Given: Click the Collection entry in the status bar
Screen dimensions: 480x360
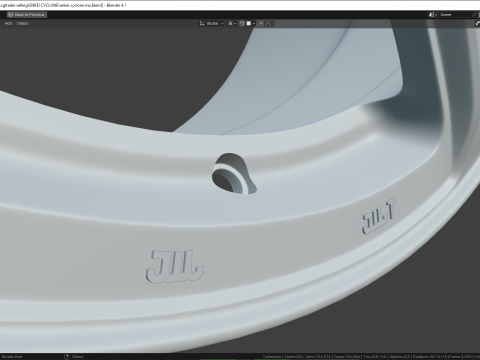Looking at the screenshot, I should click(272, 357).
